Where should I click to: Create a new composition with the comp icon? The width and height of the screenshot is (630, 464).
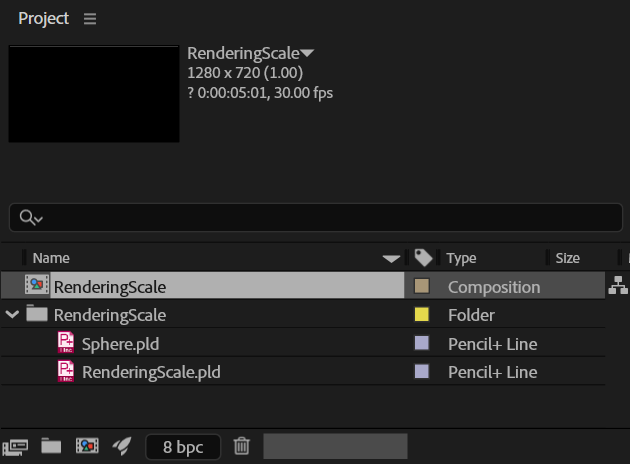click(87, 446)
